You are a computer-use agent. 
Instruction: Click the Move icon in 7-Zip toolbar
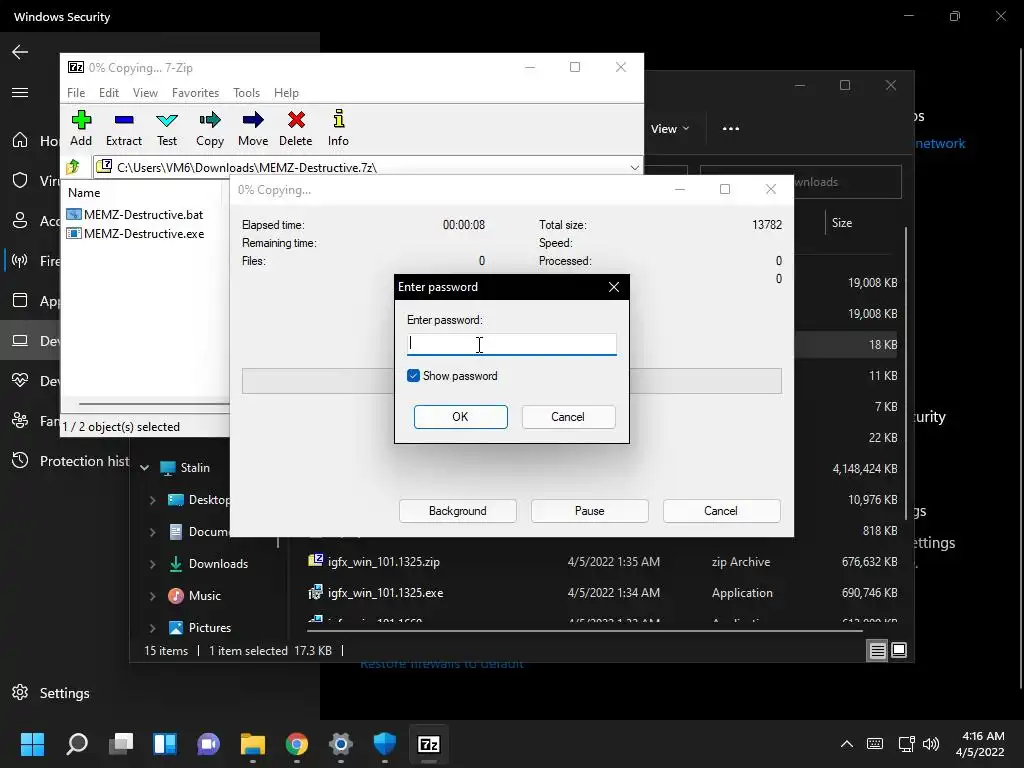(253, 120)
